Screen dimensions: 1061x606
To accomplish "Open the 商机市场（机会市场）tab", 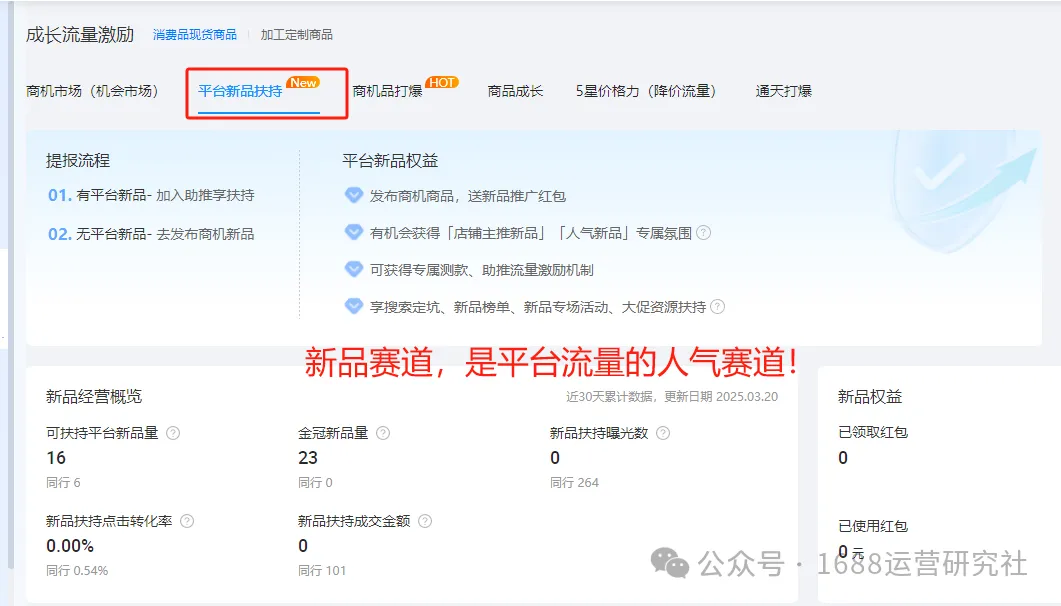I will click(92, 91).
